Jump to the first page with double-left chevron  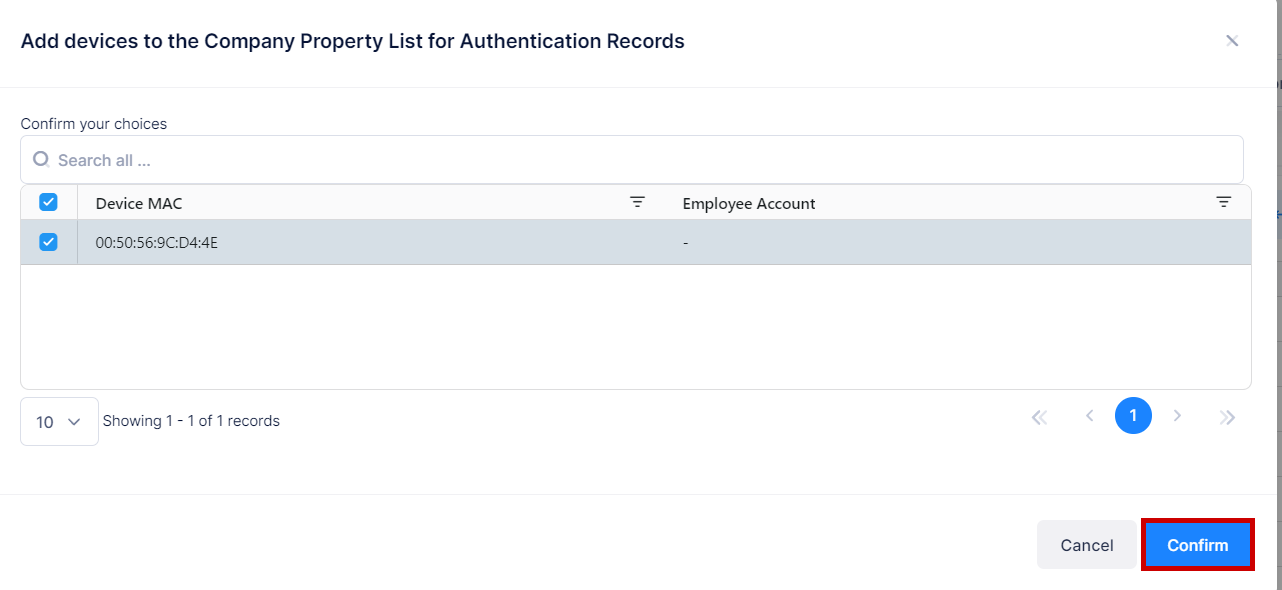click(x=1039, y=415)
